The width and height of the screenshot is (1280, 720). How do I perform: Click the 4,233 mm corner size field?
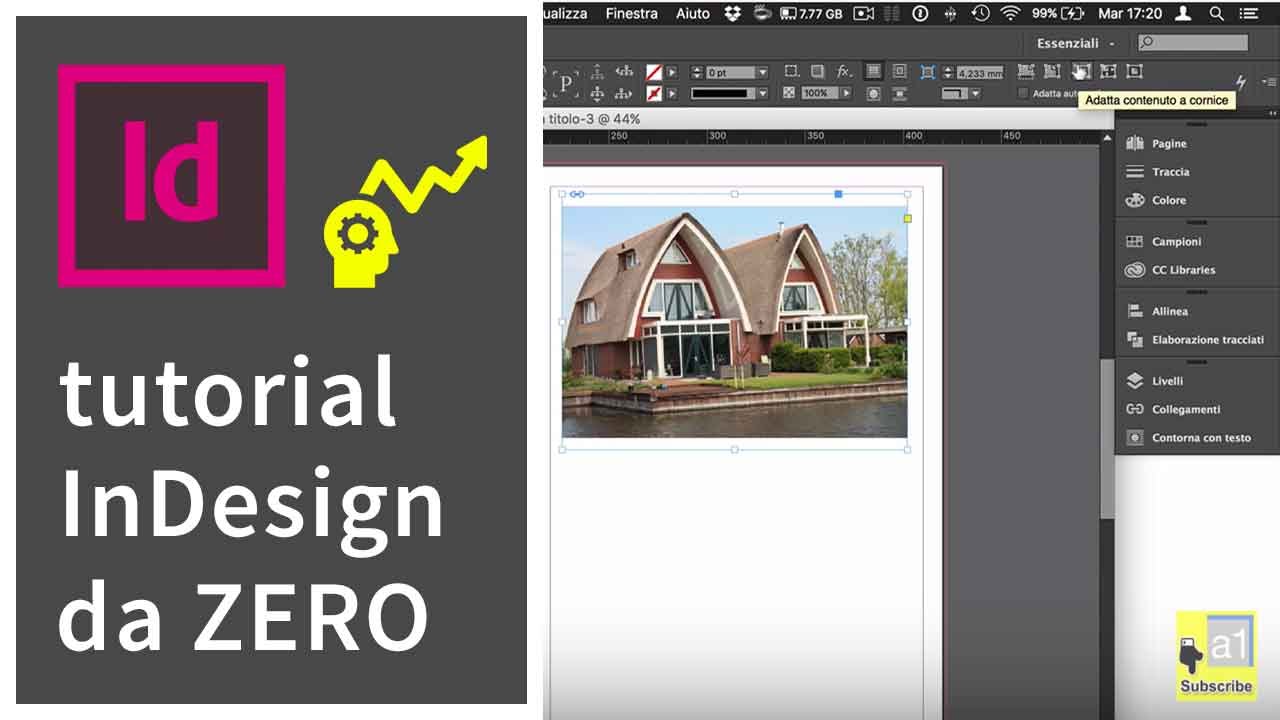[x=980, y=72]
